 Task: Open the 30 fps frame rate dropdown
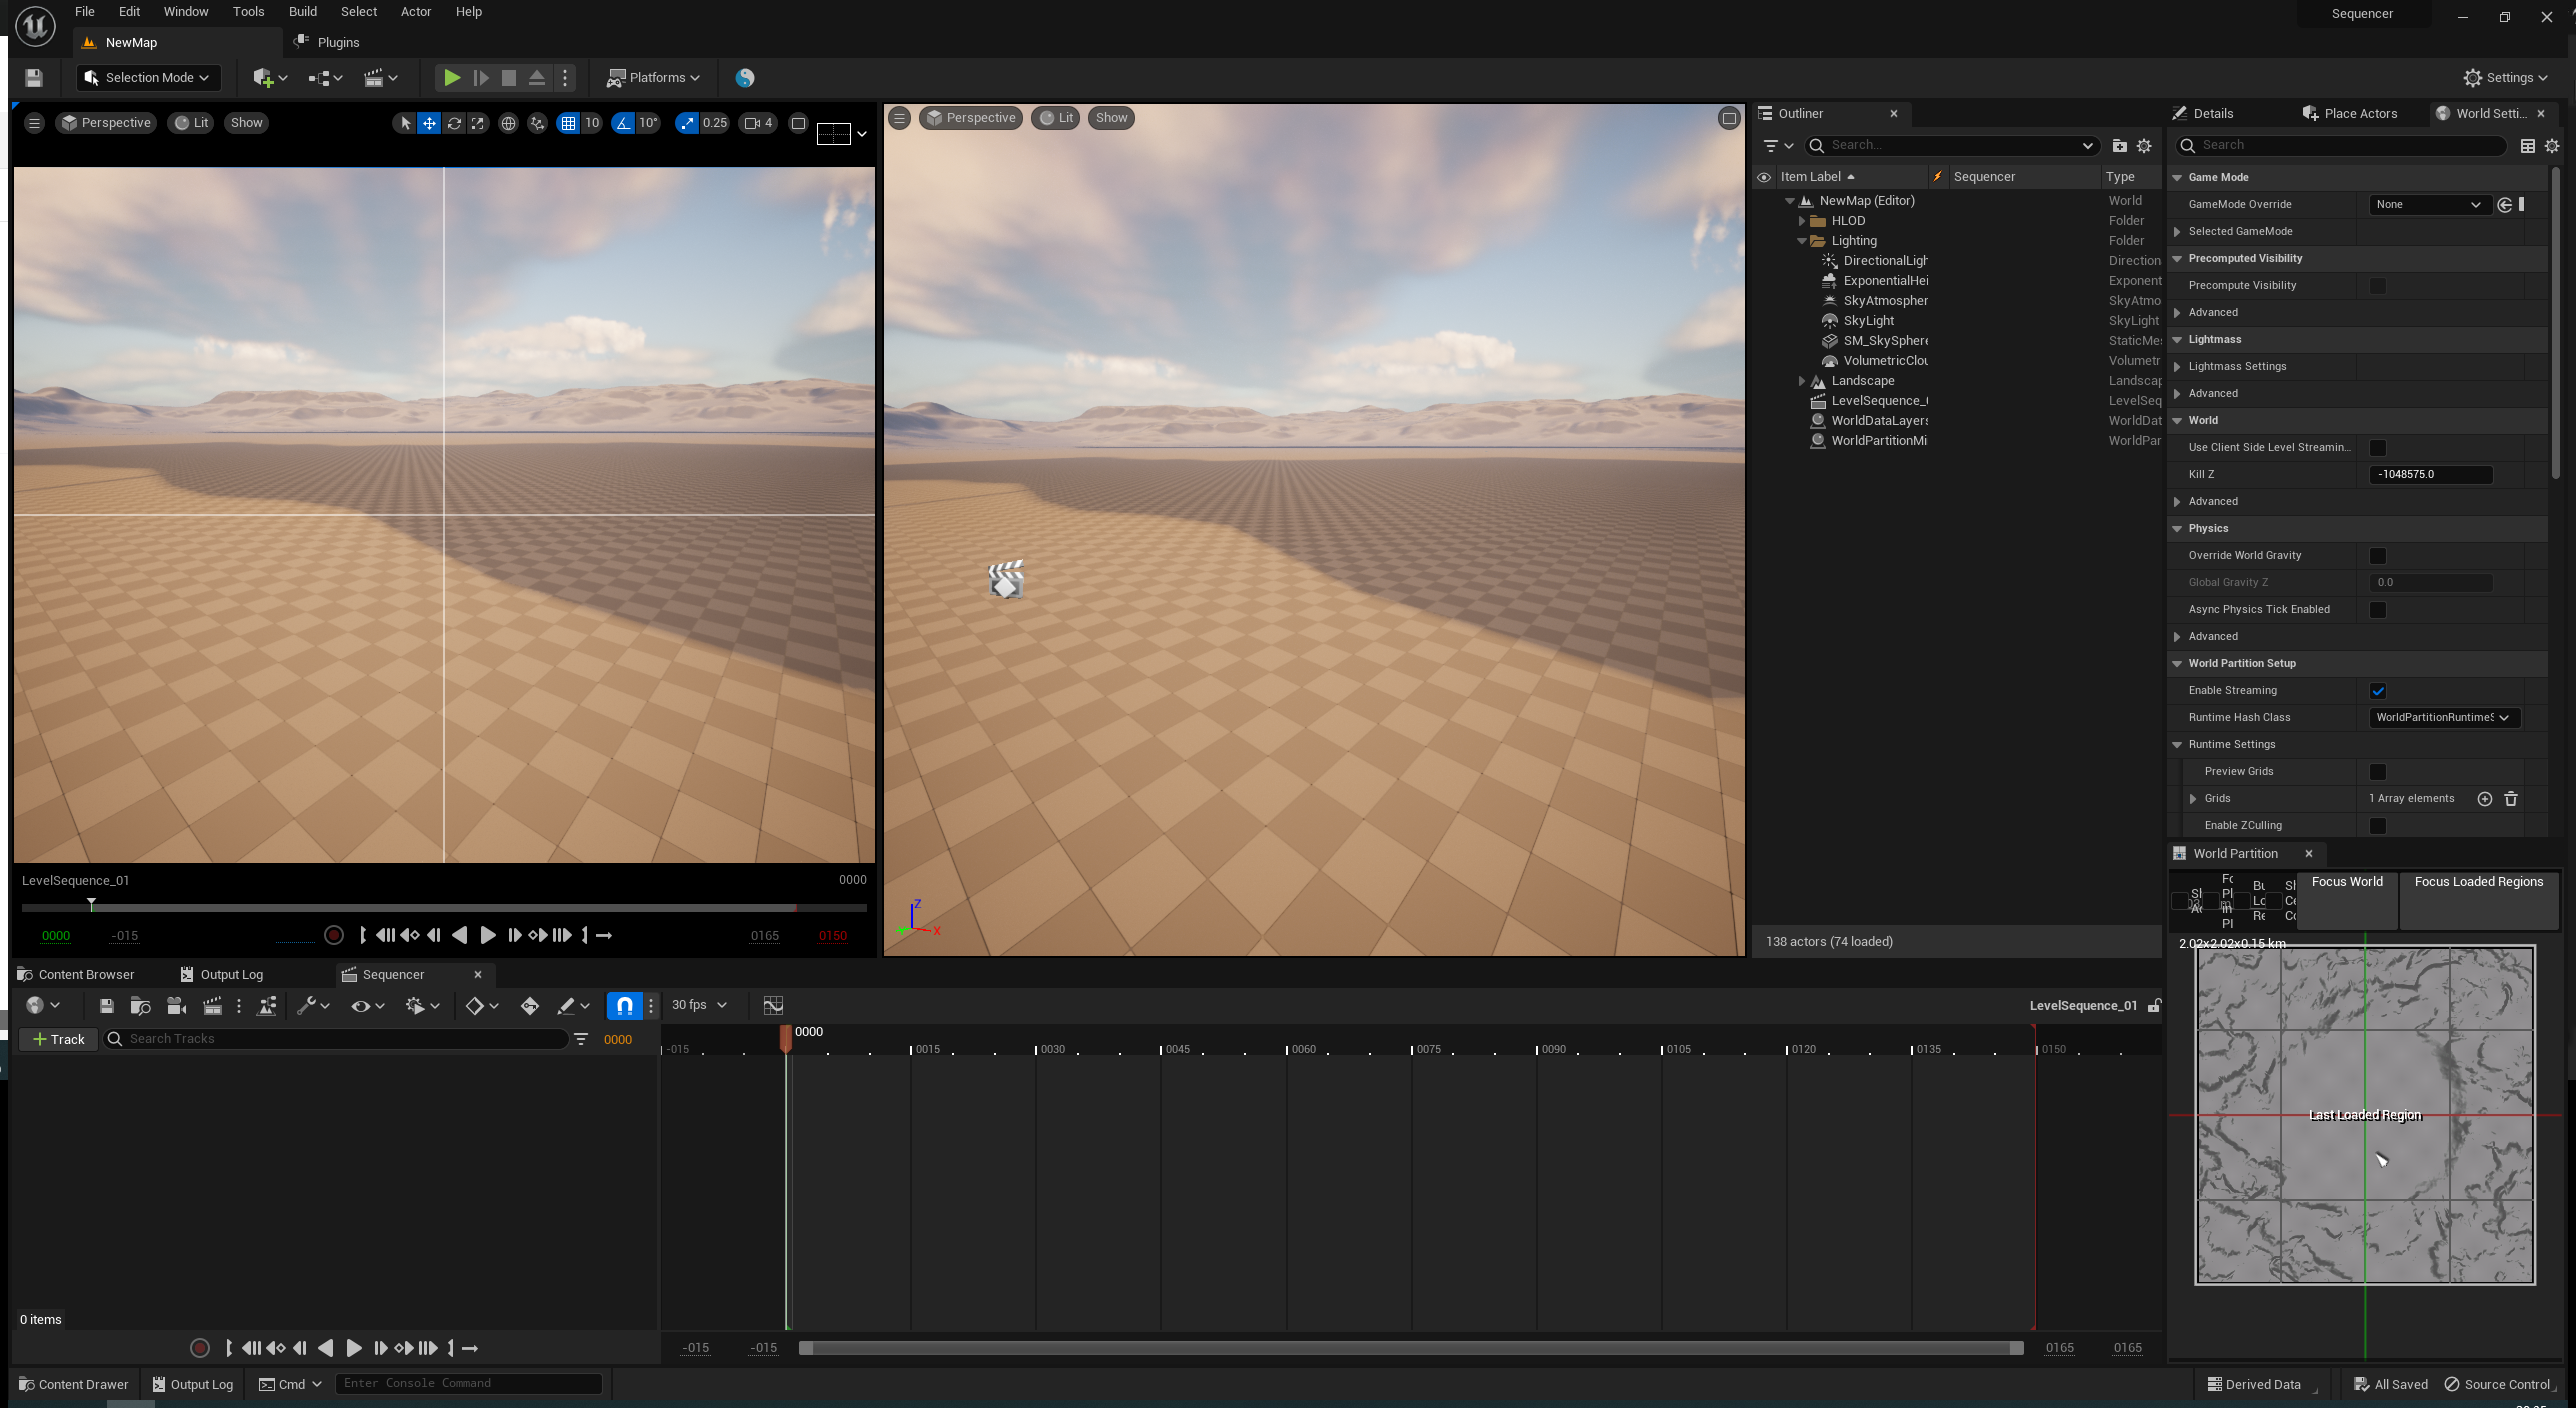pos(699,1005)
